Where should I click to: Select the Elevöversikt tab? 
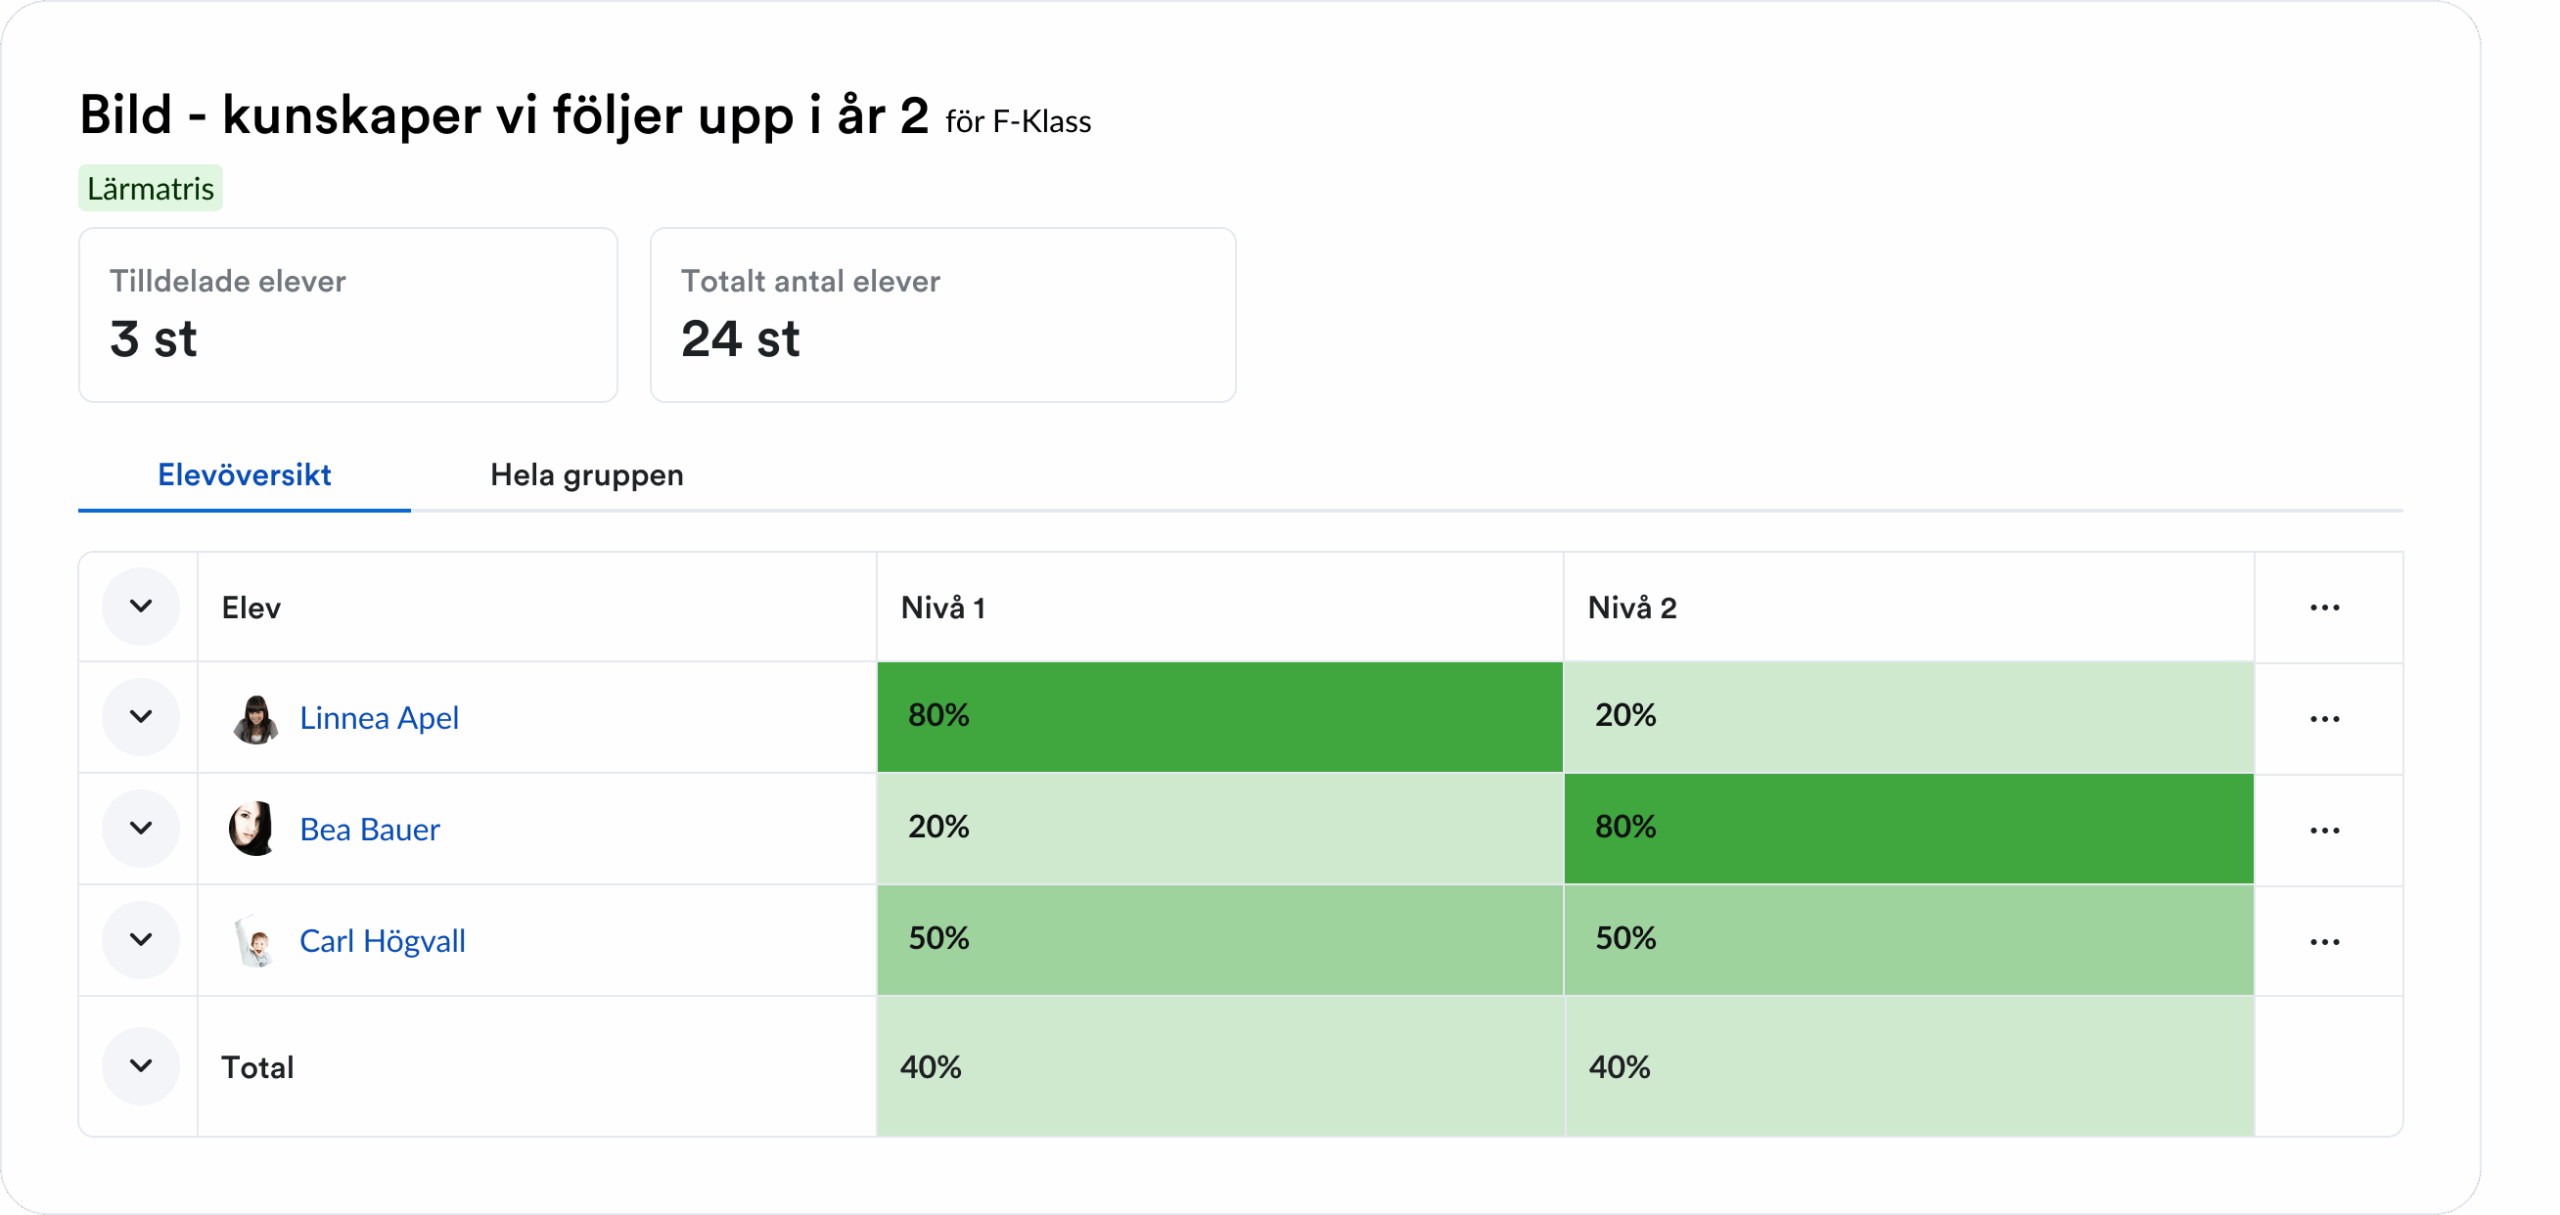[244, 475]
